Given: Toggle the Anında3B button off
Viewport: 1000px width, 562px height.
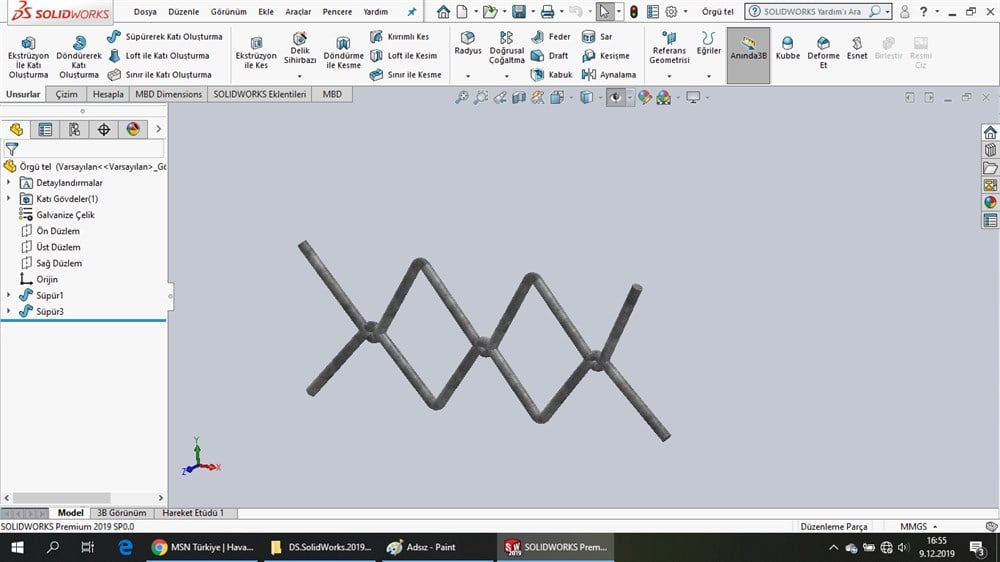Looking at the screenshot, I should [x=748, y=50].
